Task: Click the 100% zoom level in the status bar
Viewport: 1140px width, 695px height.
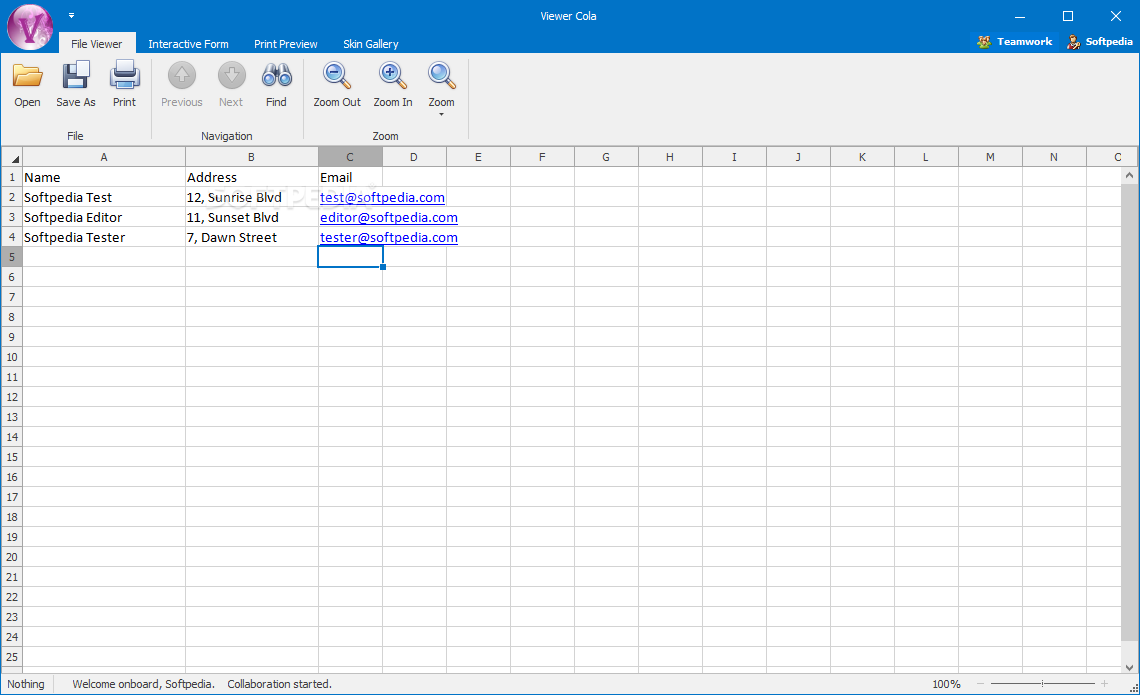Action: click(946, 684)
